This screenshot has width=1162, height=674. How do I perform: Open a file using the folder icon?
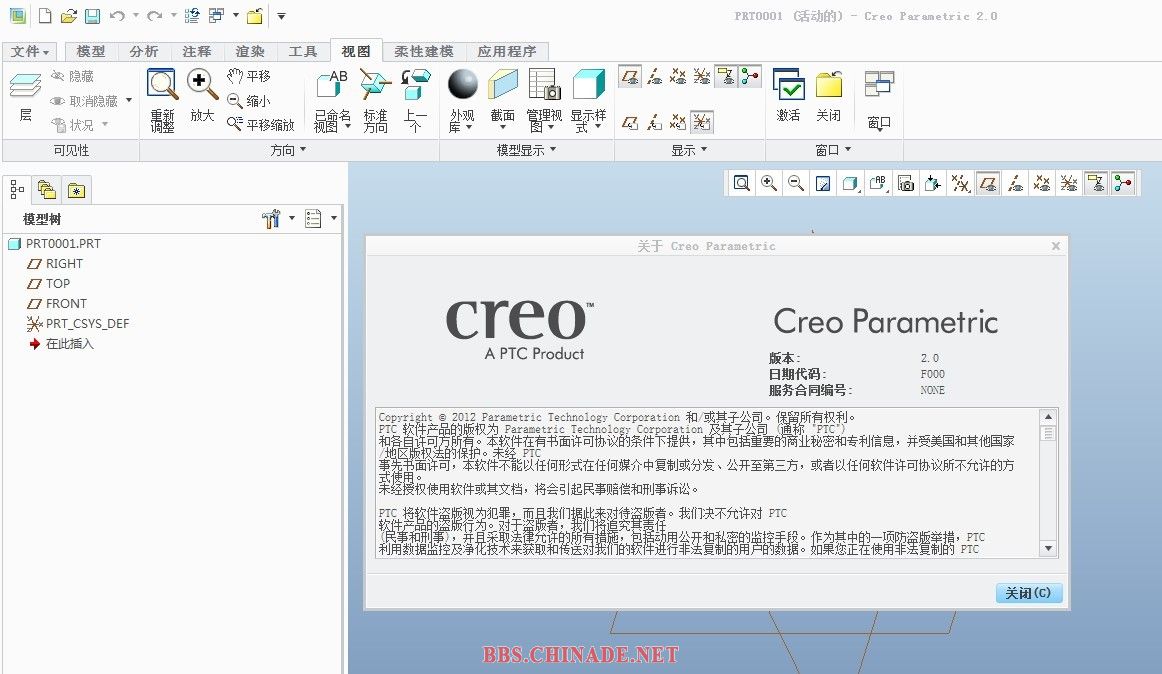pos(68,16)
